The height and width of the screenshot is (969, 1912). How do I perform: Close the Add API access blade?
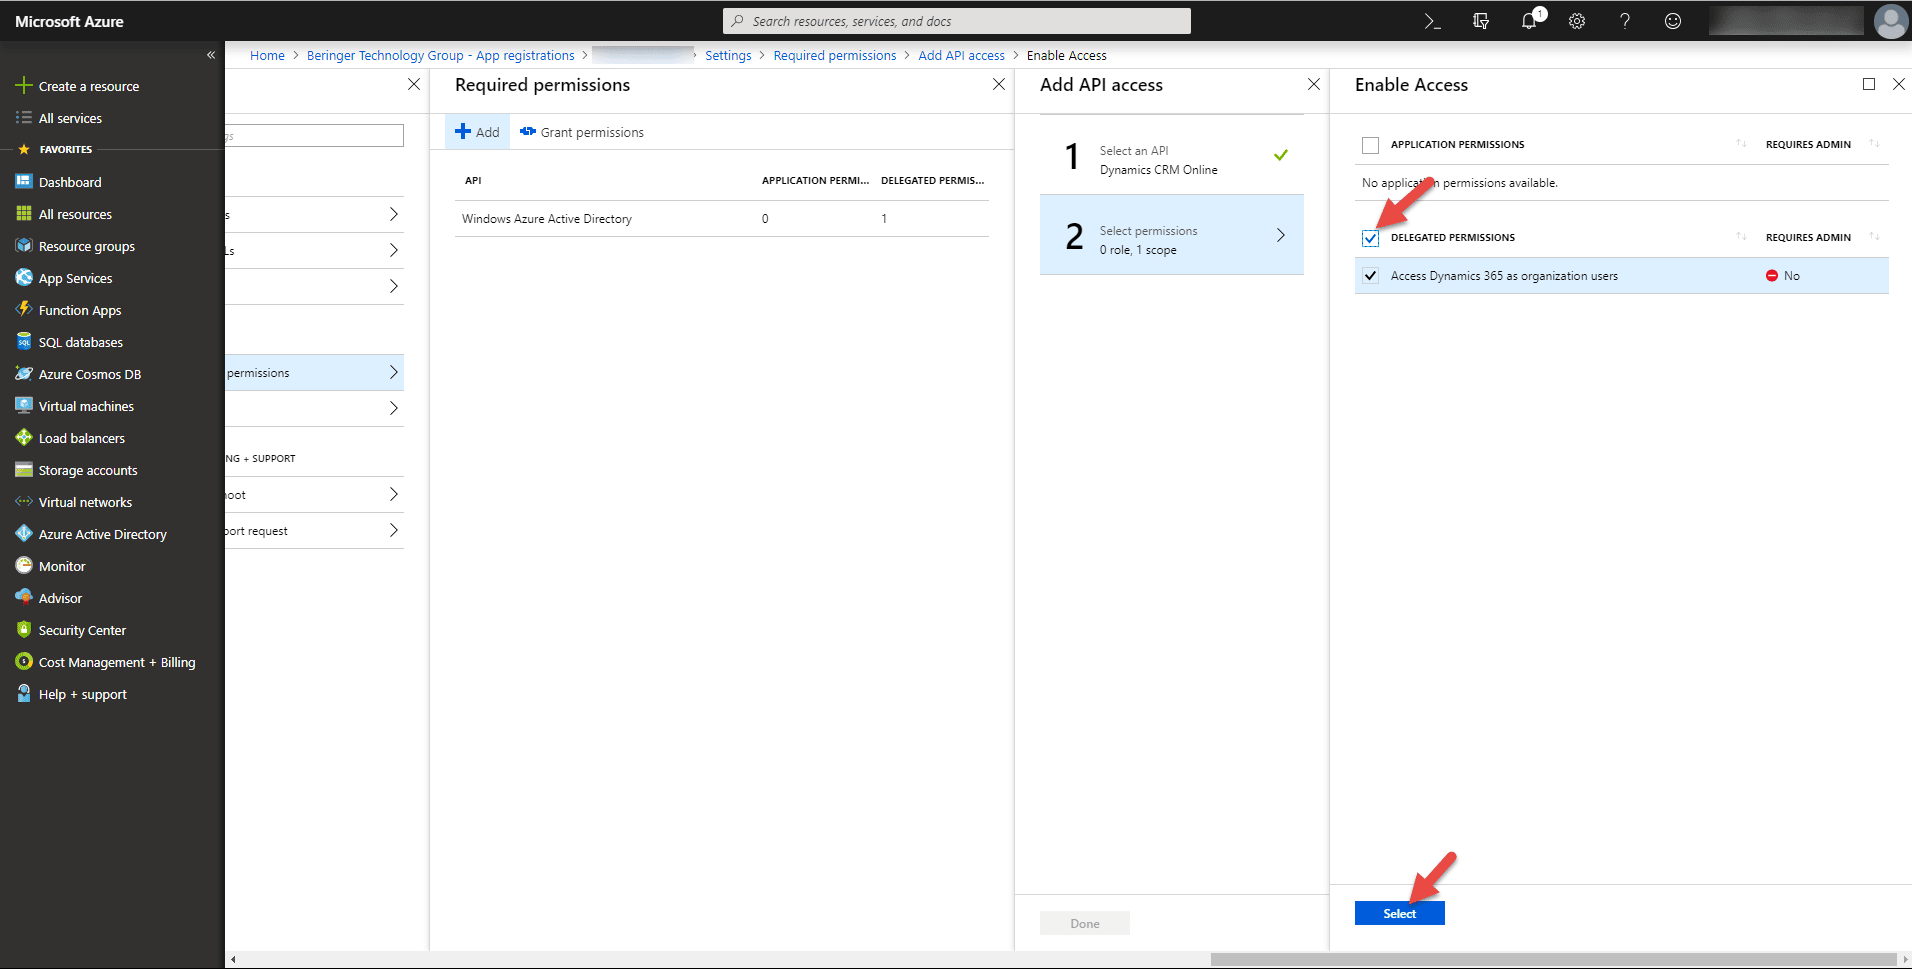(x=1314, y=85)
